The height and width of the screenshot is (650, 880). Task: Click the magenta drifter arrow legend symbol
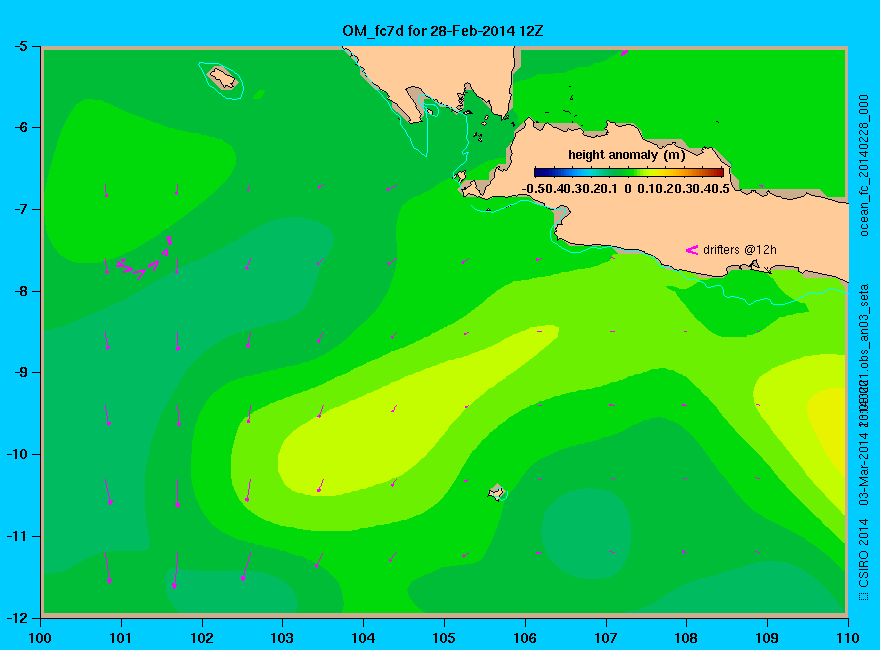click(692, 250)
